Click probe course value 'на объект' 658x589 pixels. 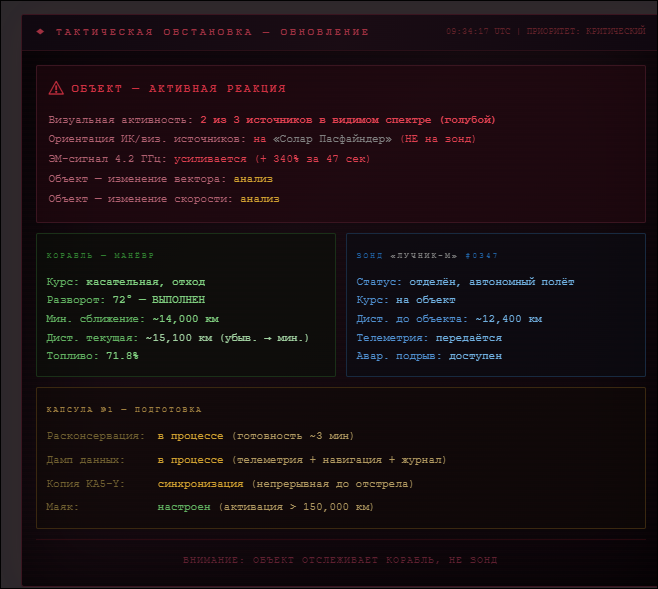426,300
